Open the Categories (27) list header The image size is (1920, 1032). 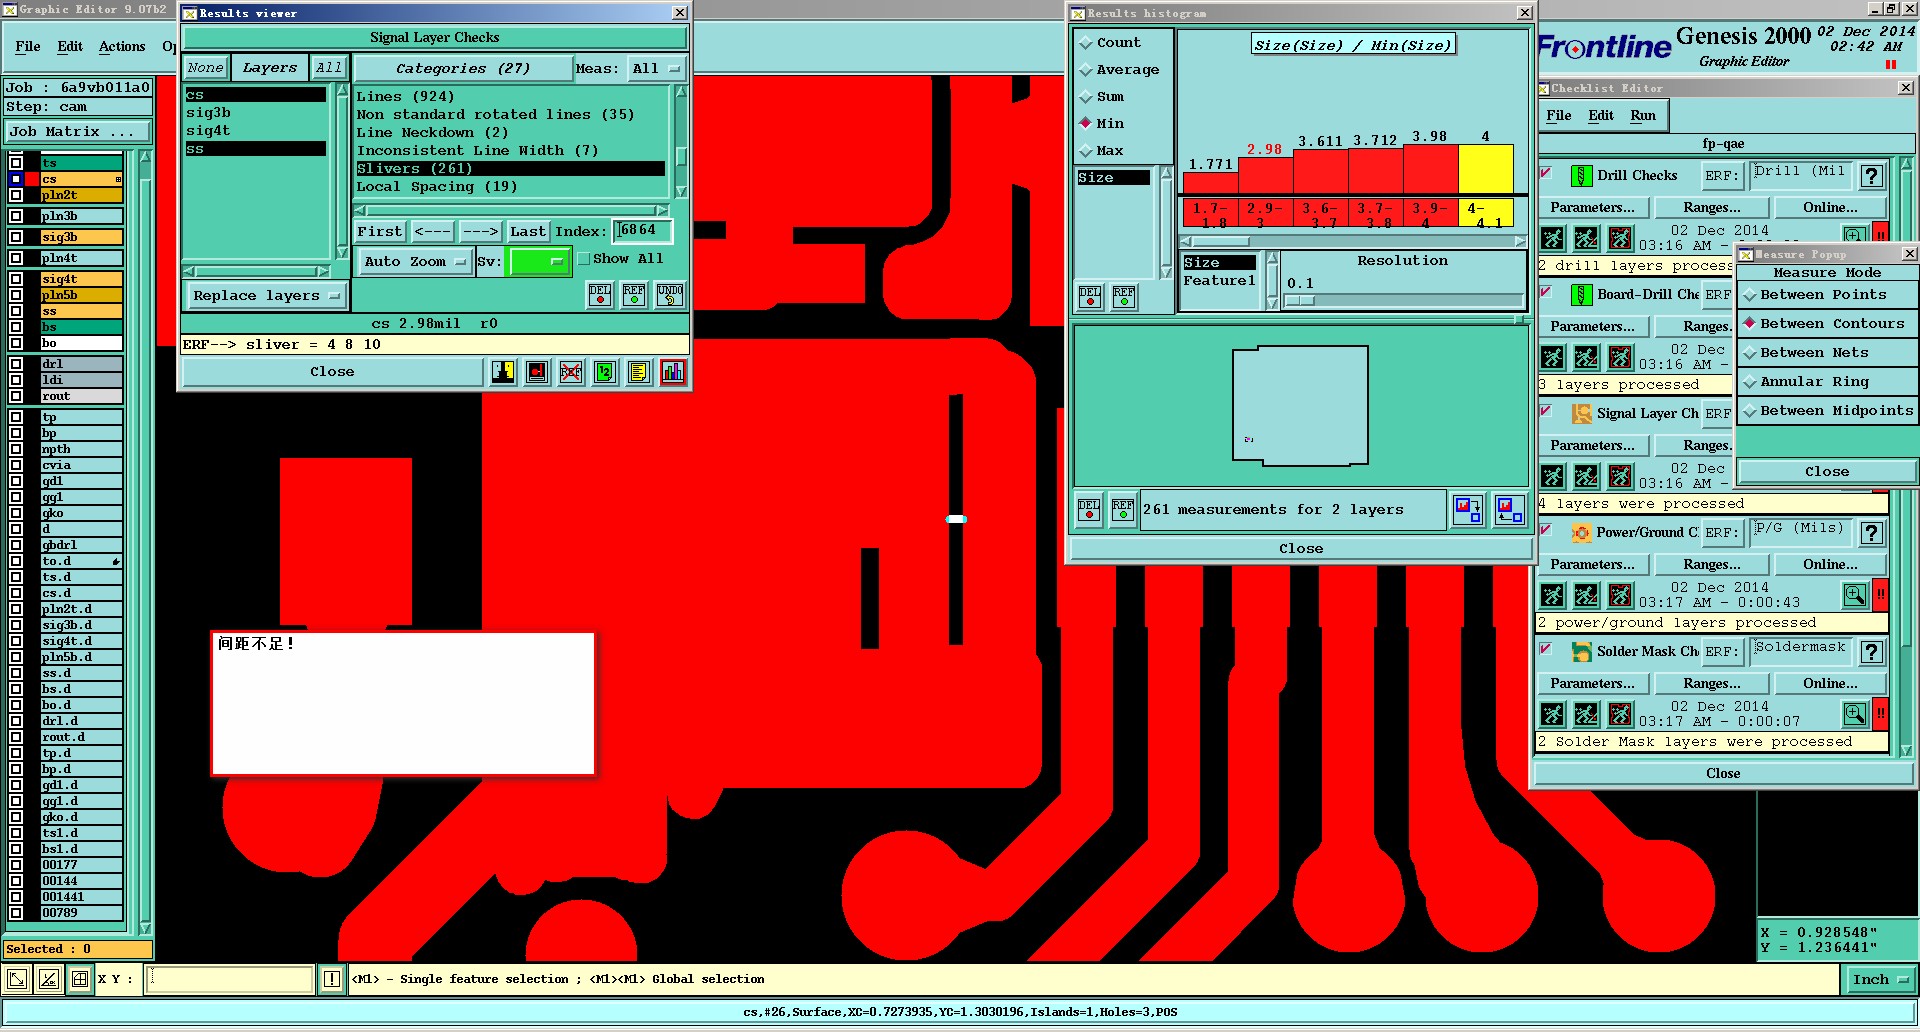(463, 69)
